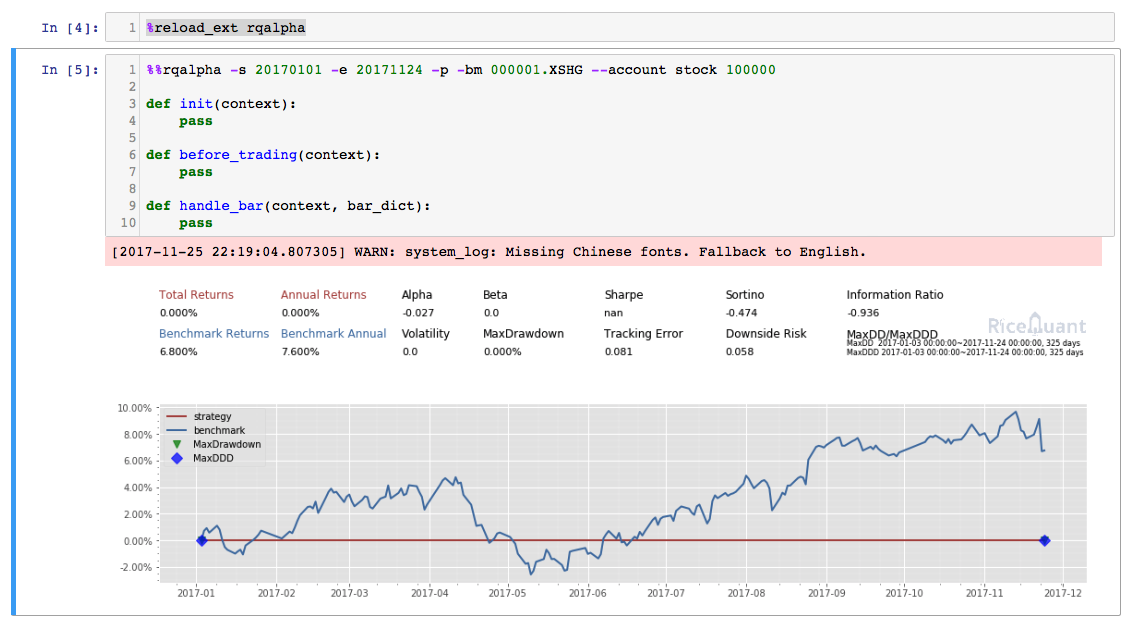Click the strategy legend entry
Screen dimensions: 1136x627
click(199, 417)
